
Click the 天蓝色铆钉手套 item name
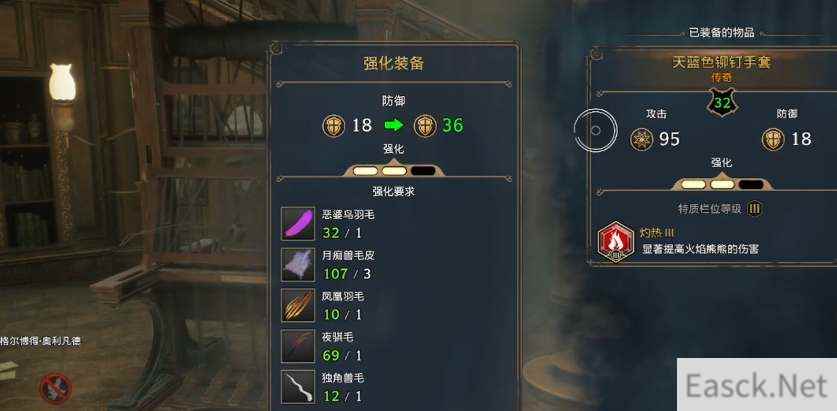tap(722, 62)
